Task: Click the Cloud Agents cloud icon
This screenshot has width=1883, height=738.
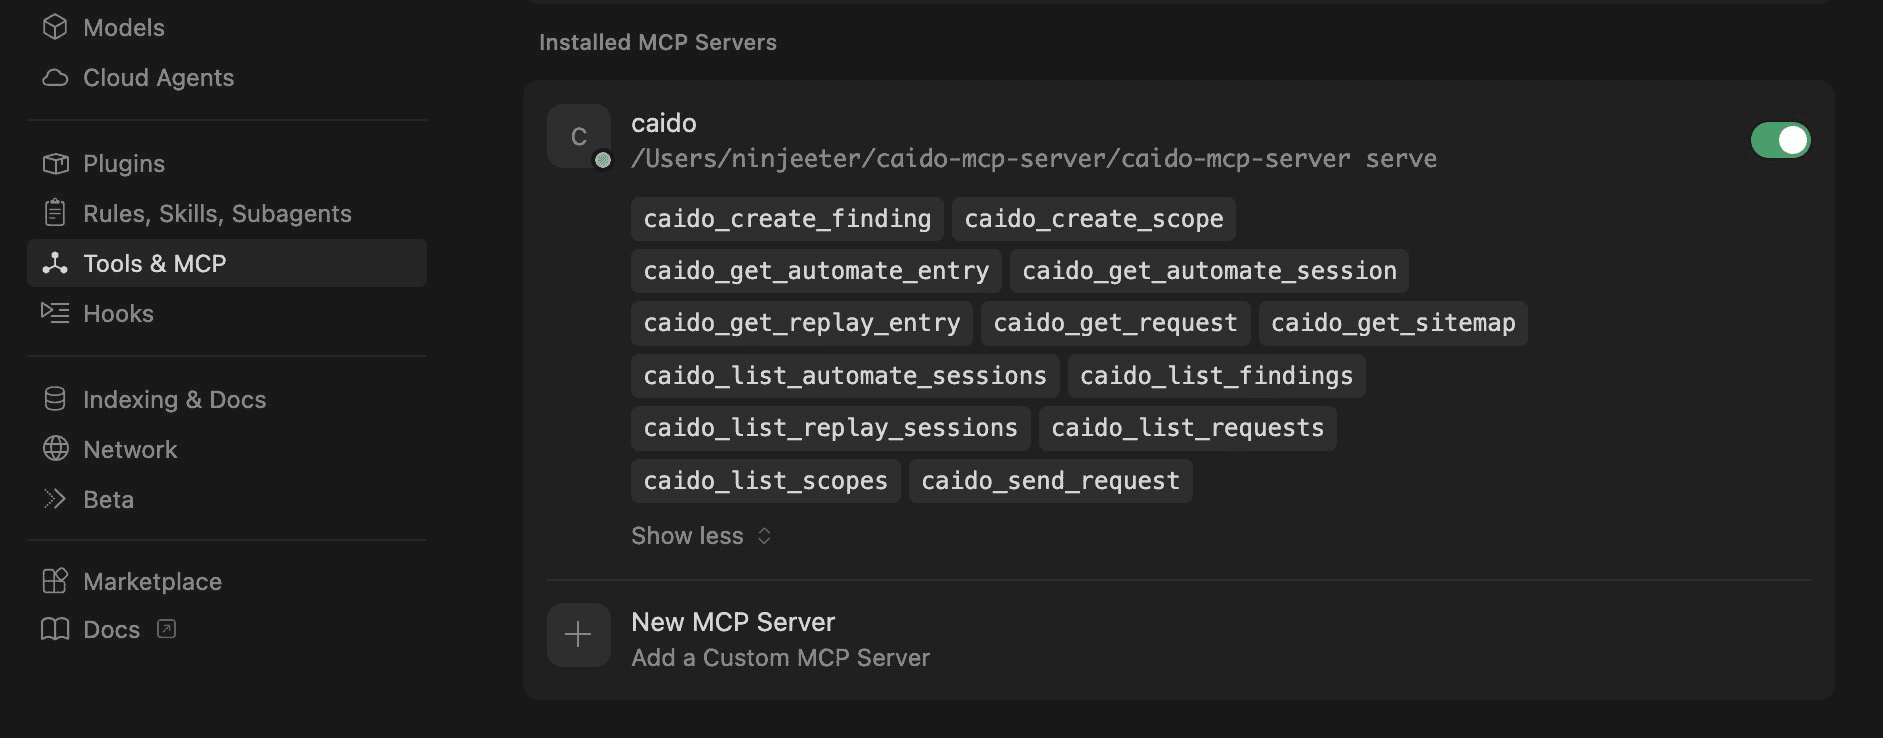Action: (56, 77)
